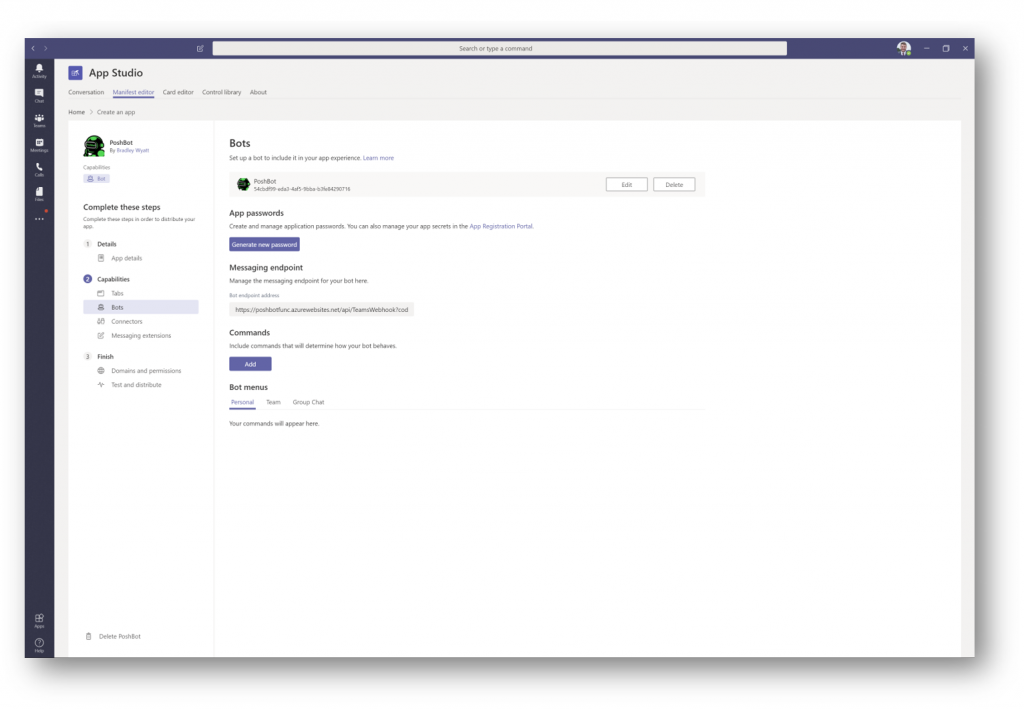Open the Tabs capability step

coord(117,293)
